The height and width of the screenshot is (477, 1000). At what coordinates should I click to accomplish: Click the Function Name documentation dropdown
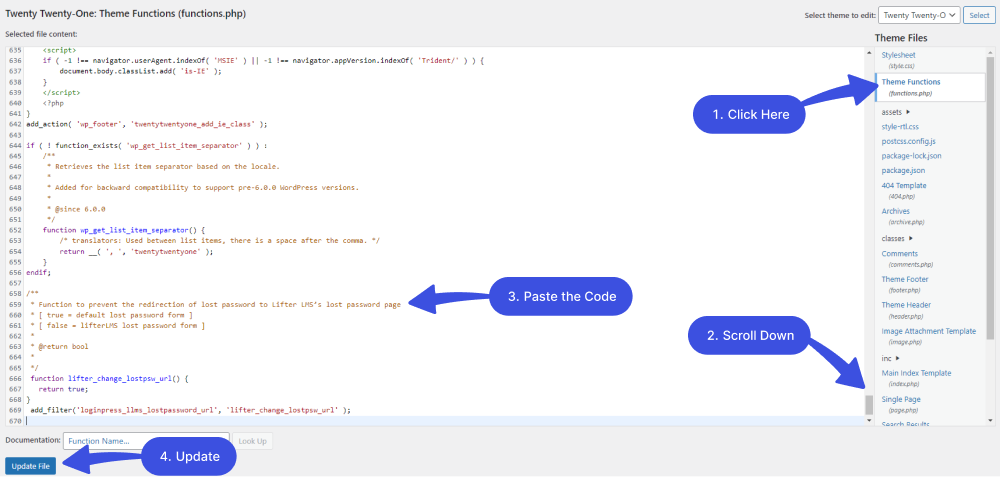pos(146,440)
